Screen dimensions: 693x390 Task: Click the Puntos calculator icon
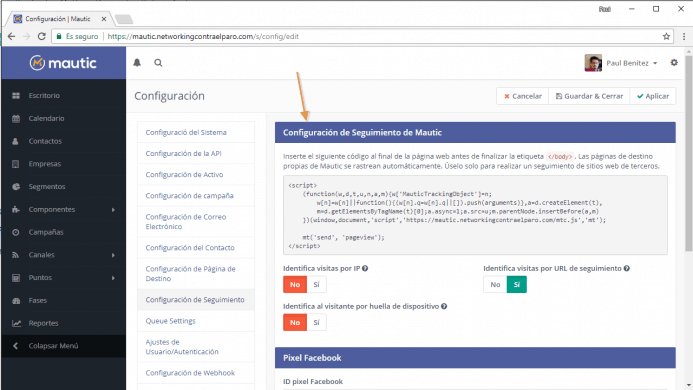pyautogui.click(x=16, y=278)
